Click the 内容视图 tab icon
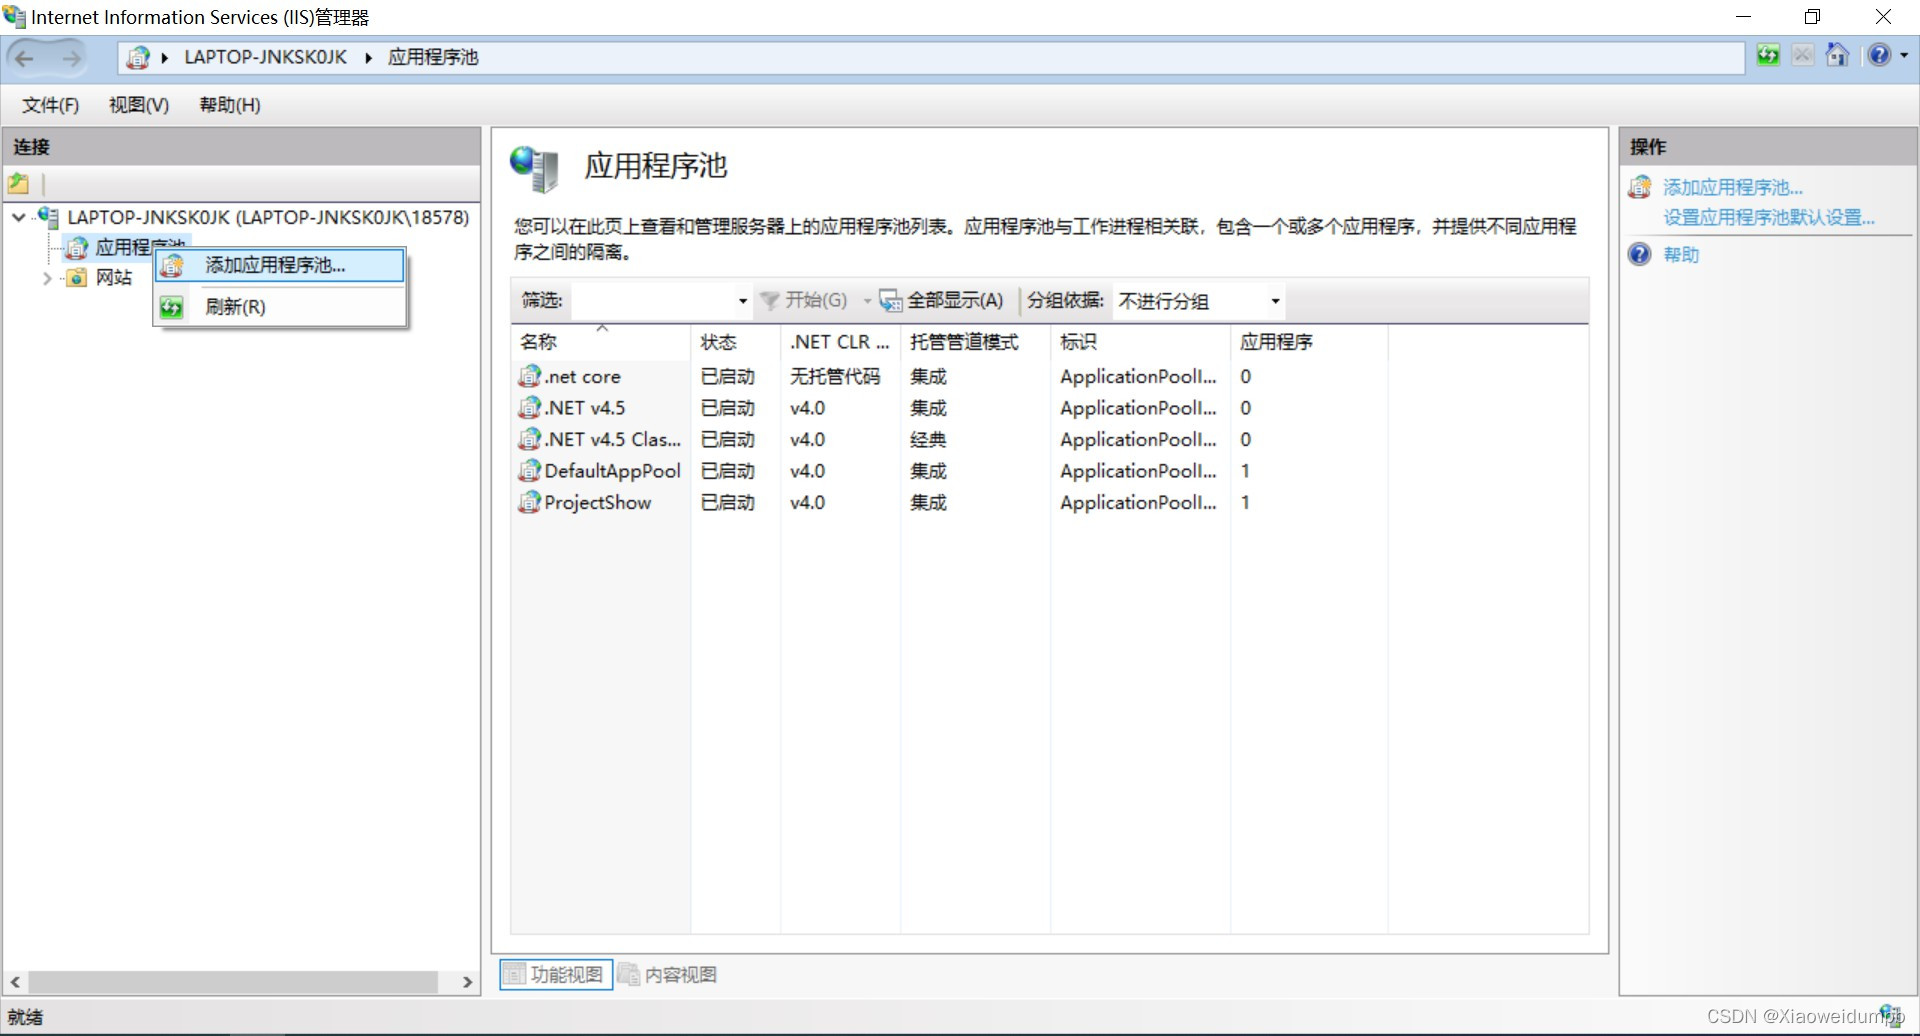The height and width of the screenshot is (1036, 1920). point(629,974)
